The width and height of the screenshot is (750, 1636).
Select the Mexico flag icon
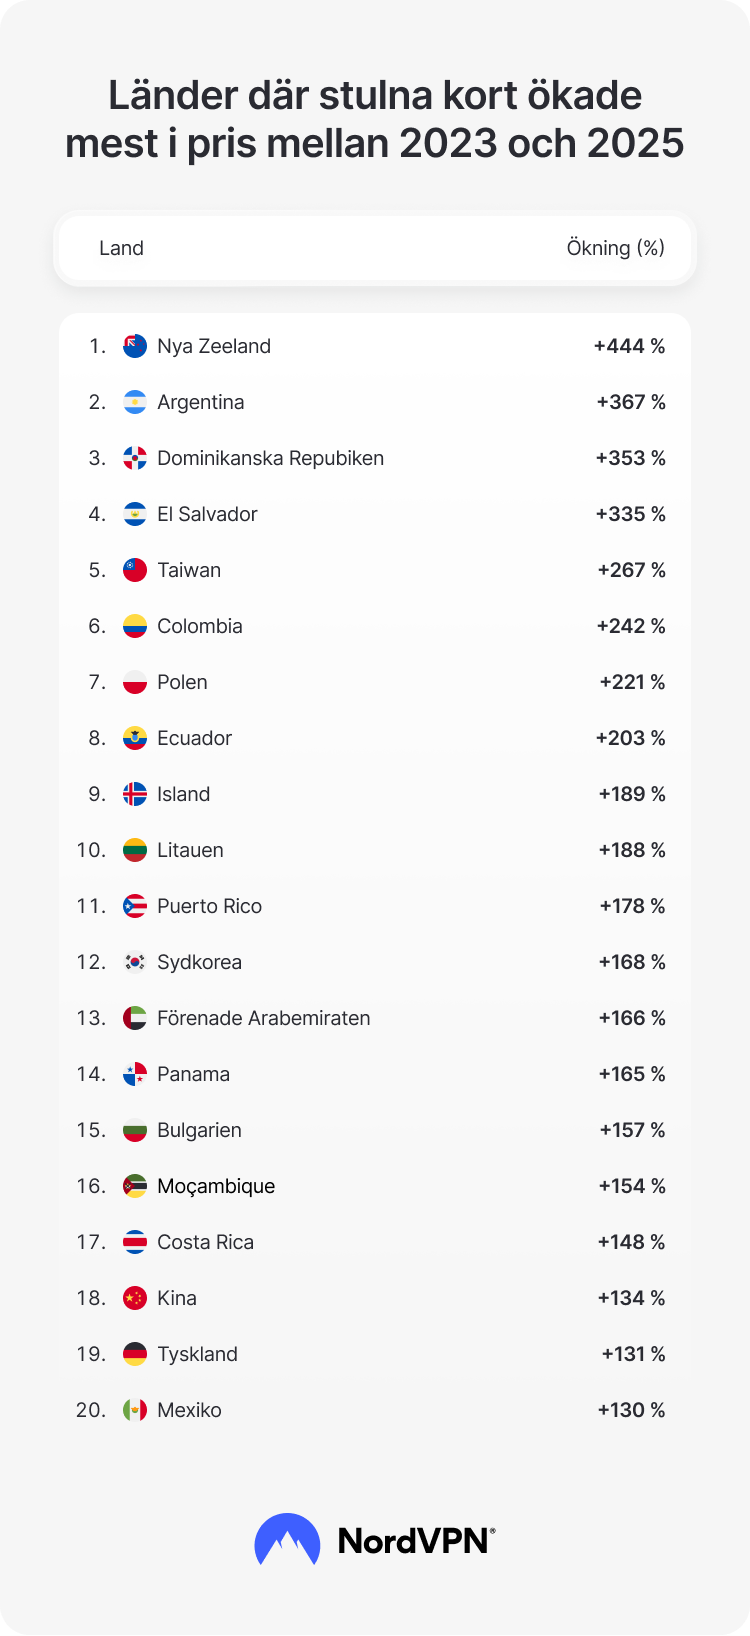click(135, 1410)
